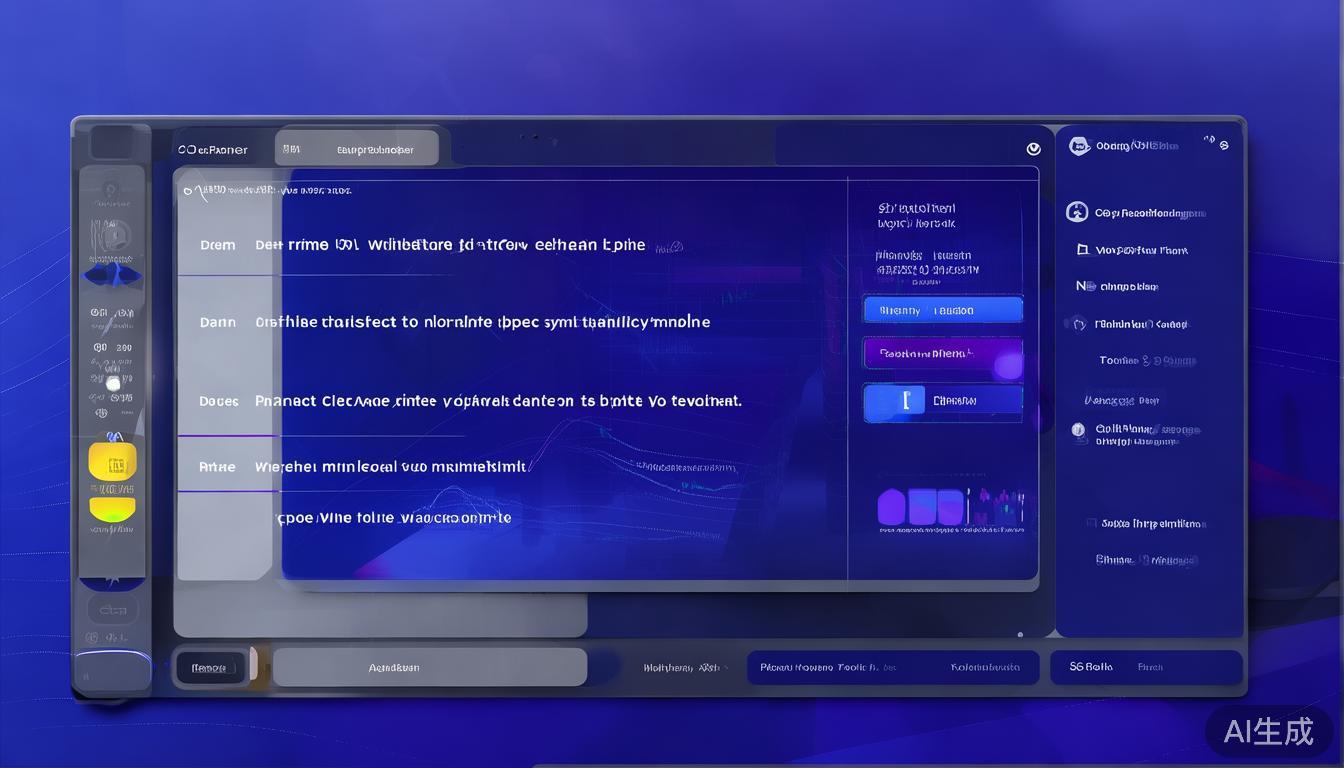The height and width of the screenshot is (768, 1344).
Task: Click the purple bar chart thumbnail
Action: (x=921, y=508)
